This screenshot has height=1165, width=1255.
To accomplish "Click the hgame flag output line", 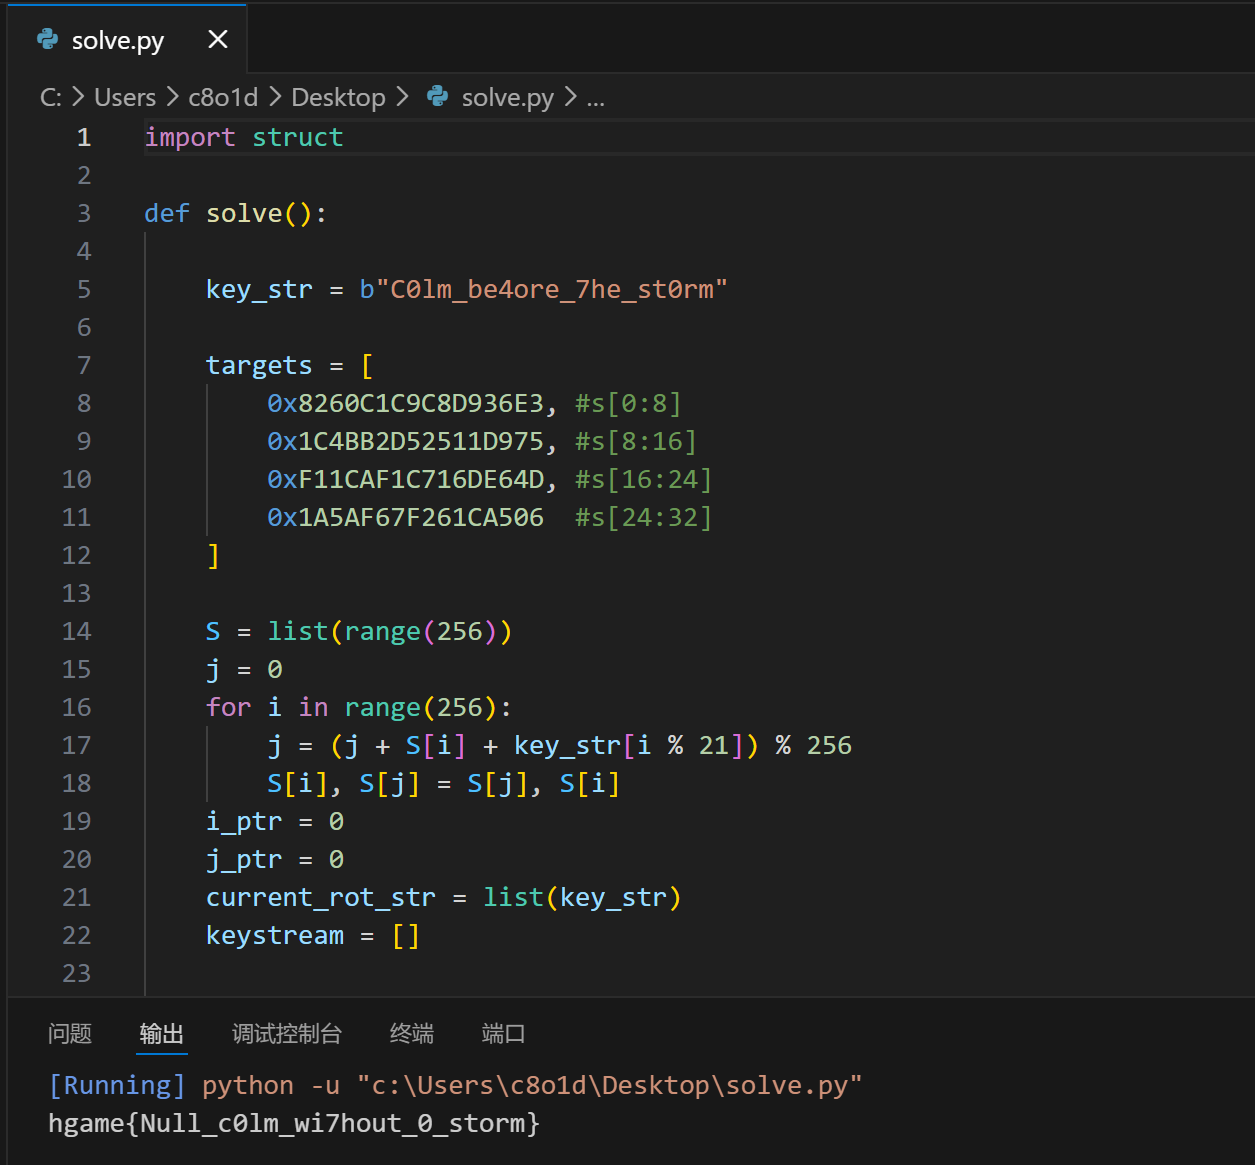I will pyautogui.click(x=294, y=1123).
